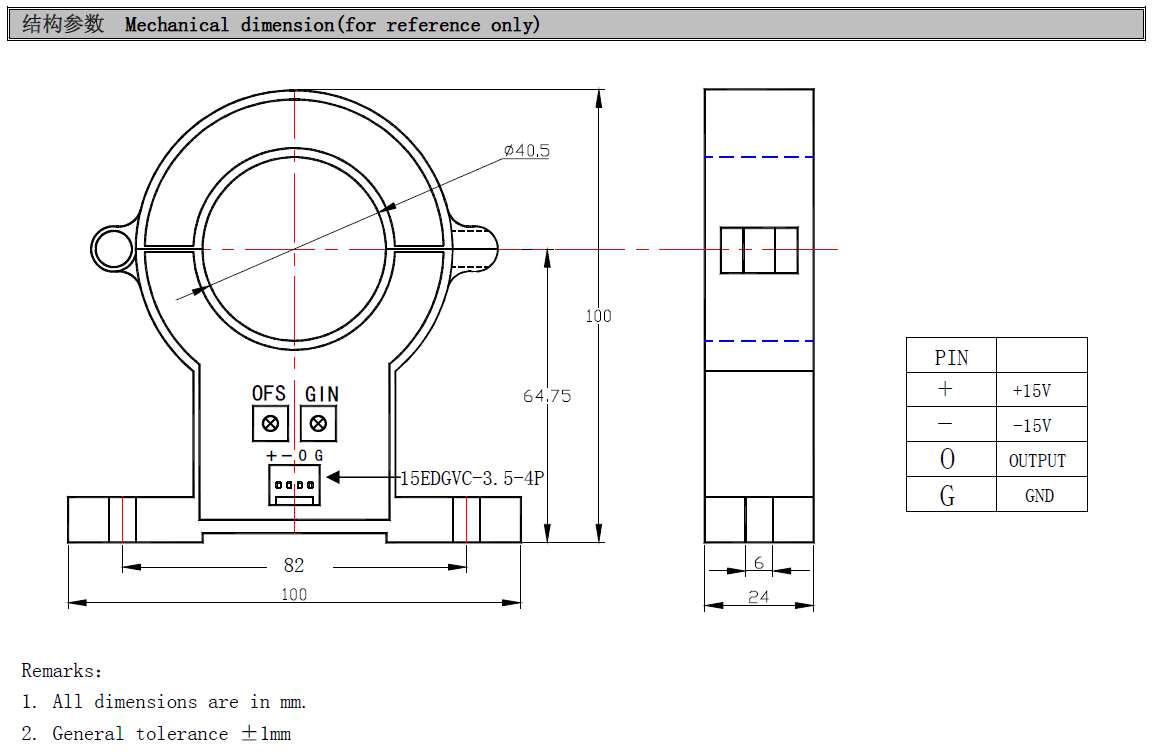Select the General tolerance ±1mm remark

point(171,734)
